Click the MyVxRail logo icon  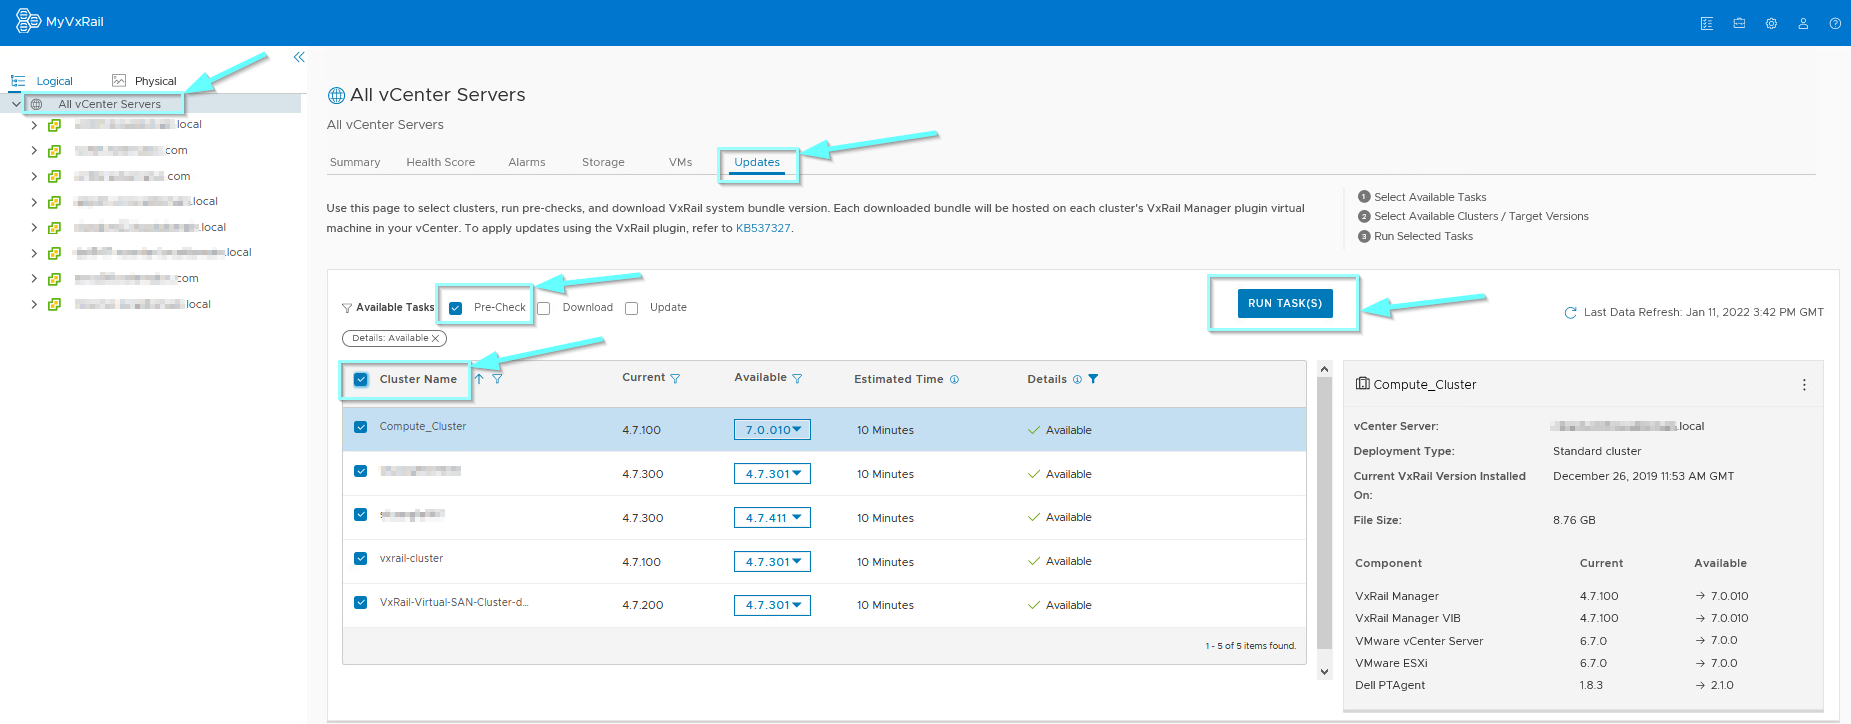tap(28, 21)
